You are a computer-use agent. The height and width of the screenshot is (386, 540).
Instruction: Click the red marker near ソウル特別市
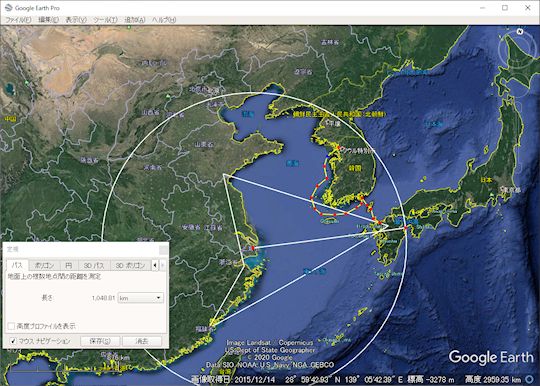click(x=339, y=148)
